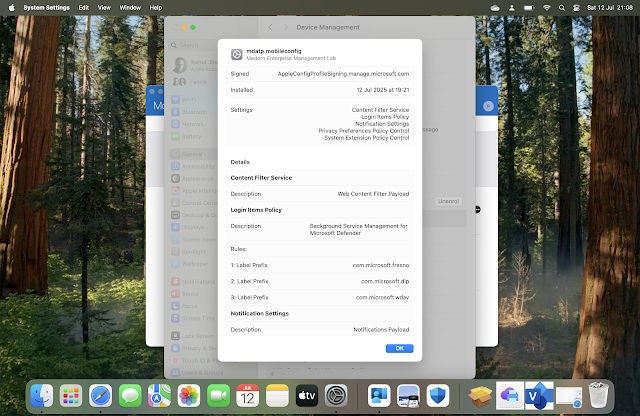Click the battery status icon in the menu bar
The height and width of the screenshot is (416, 640).
point(529,7)
